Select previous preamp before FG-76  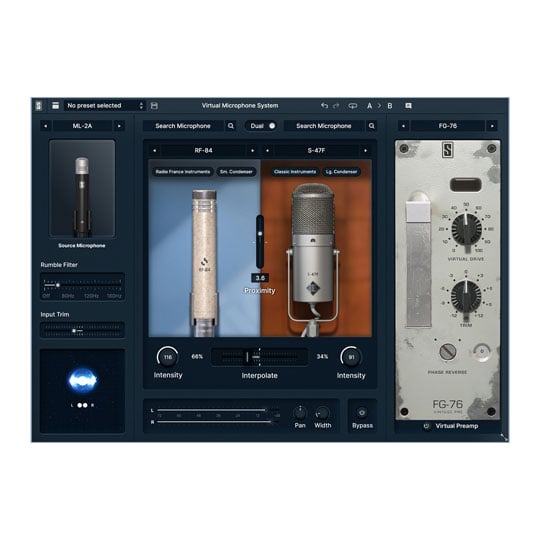[404, 126]
